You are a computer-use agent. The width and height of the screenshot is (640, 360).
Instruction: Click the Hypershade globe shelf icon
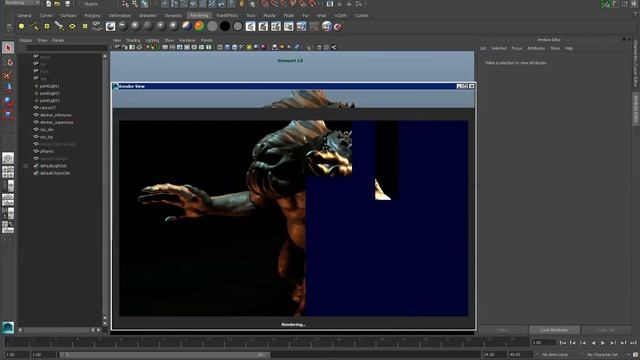[327, 27]
